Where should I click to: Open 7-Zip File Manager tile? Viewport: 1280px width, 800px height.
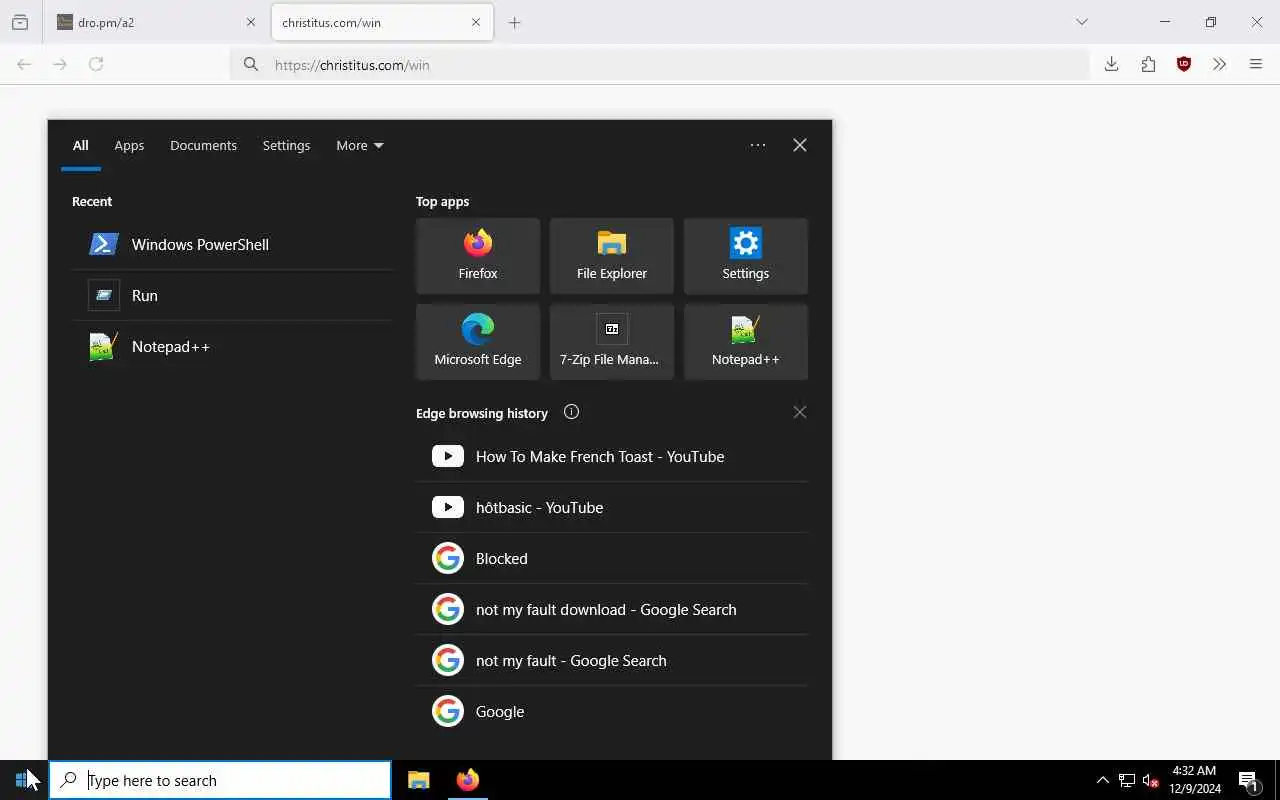(x=612, y=342)
